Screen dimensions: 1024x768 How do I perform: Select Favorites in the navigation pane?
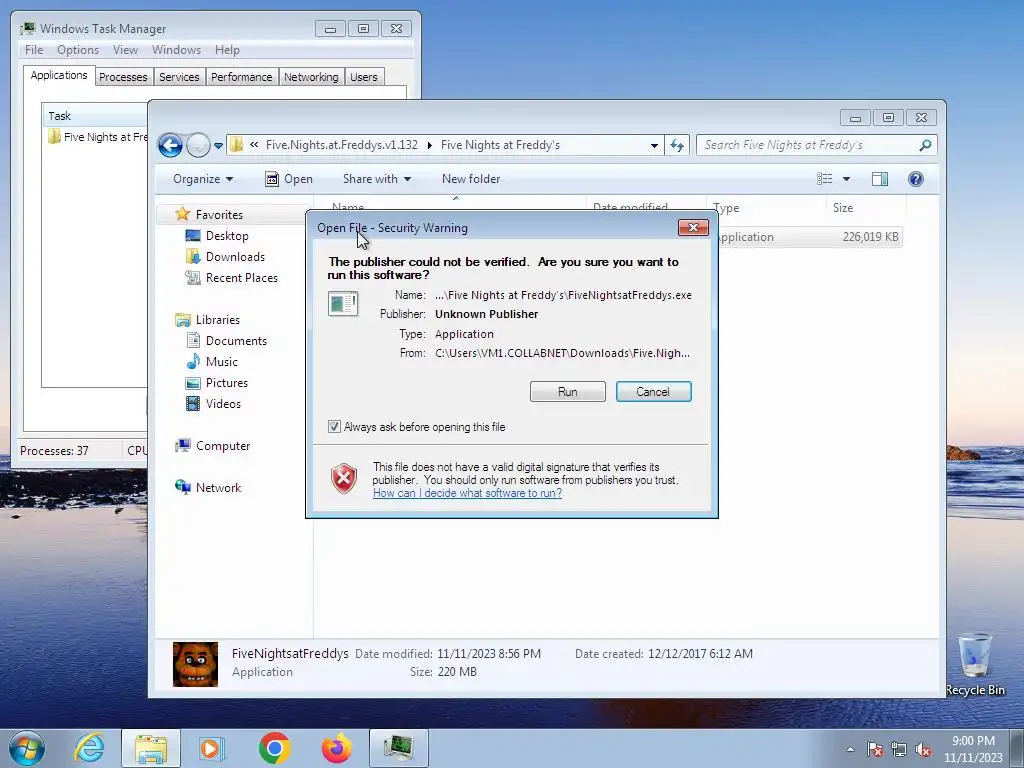point(219,215)
